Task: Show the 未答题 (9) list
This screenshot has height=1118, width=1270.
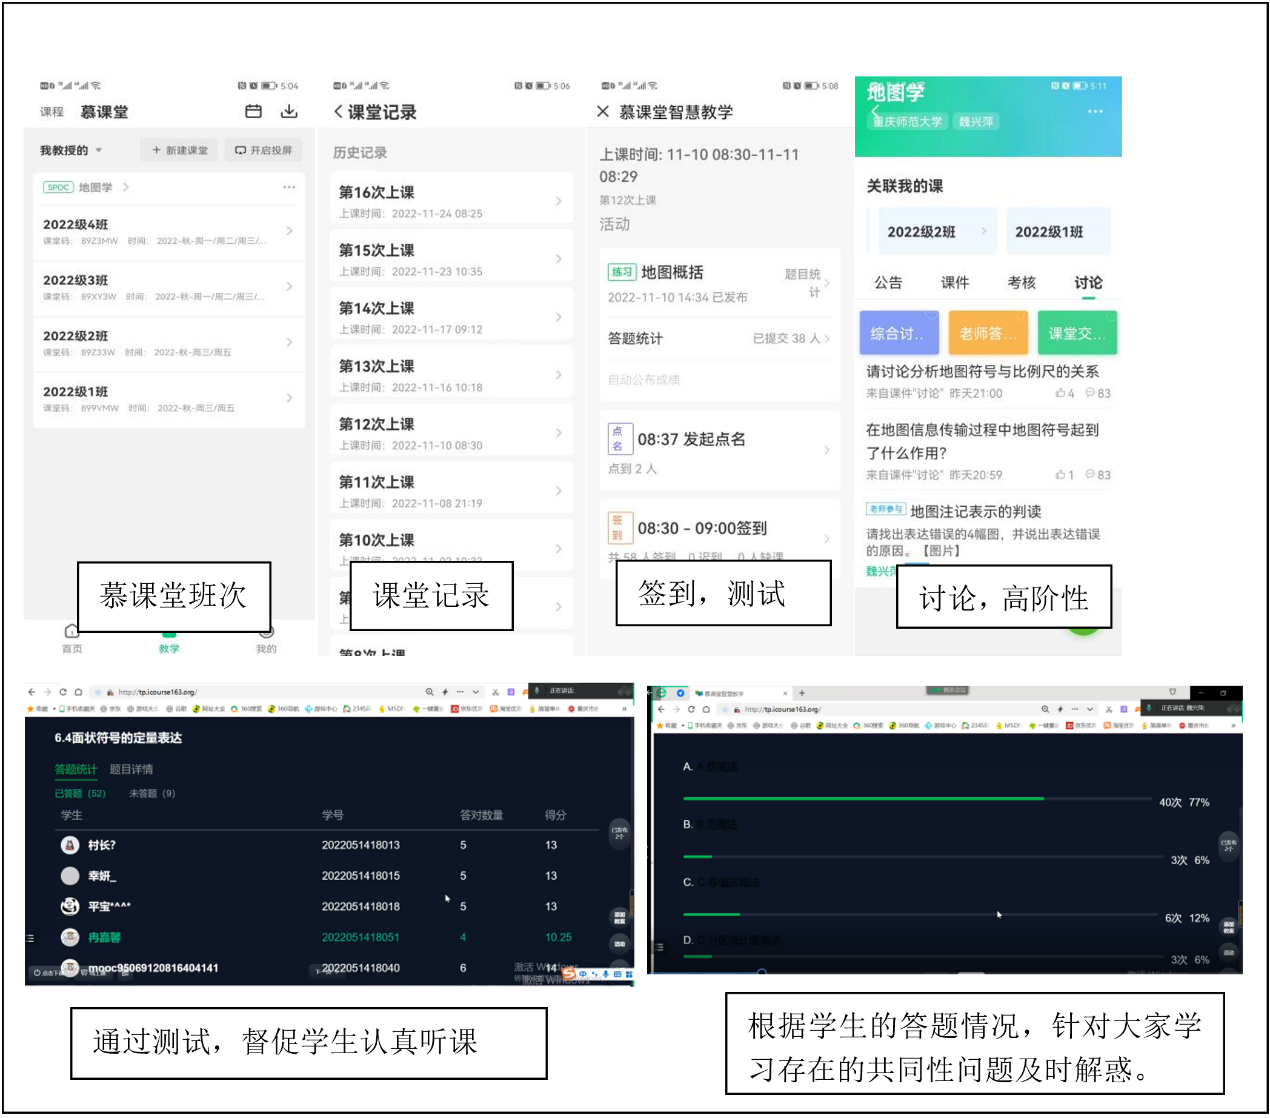Action: click(152, 793)
